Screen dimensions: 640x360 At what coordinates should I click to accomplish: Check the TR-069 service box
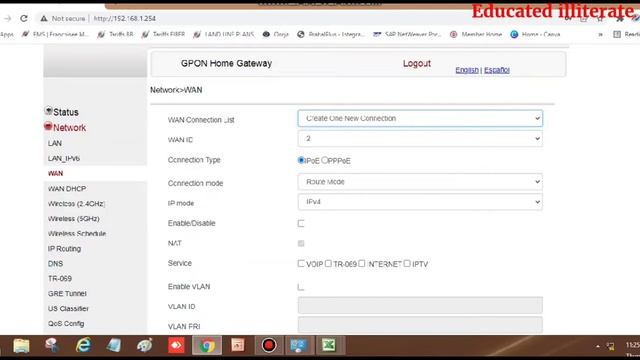point(328,263)
